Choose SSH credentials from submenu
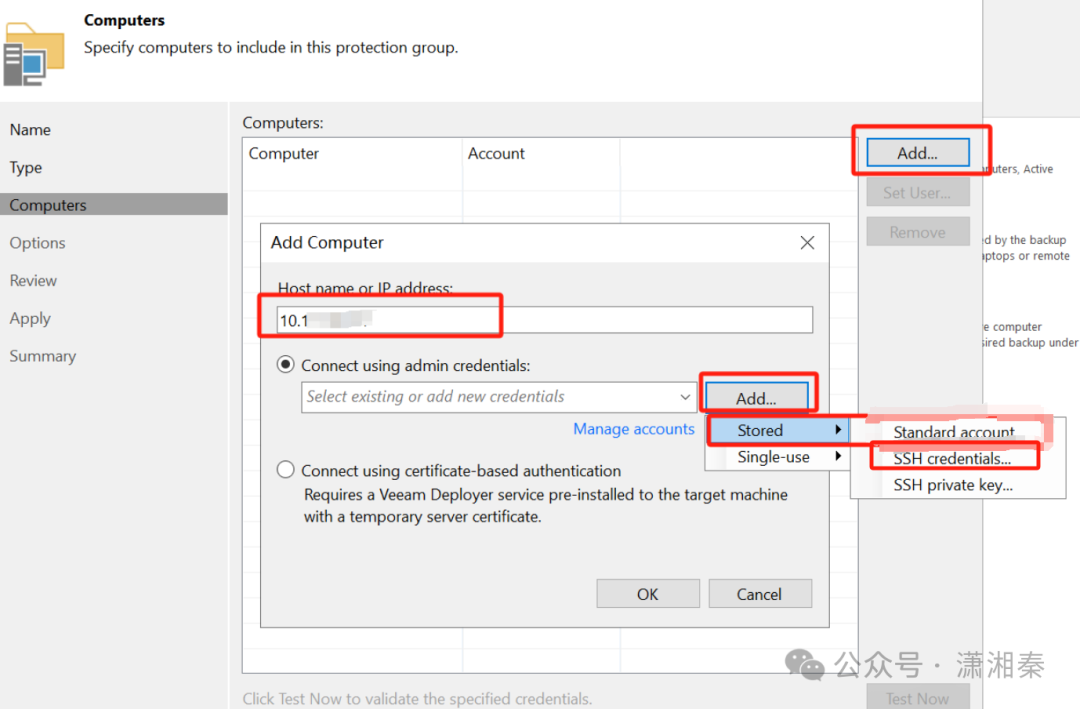The height and width of the screenshot is (709, 1080). (952, 459)
